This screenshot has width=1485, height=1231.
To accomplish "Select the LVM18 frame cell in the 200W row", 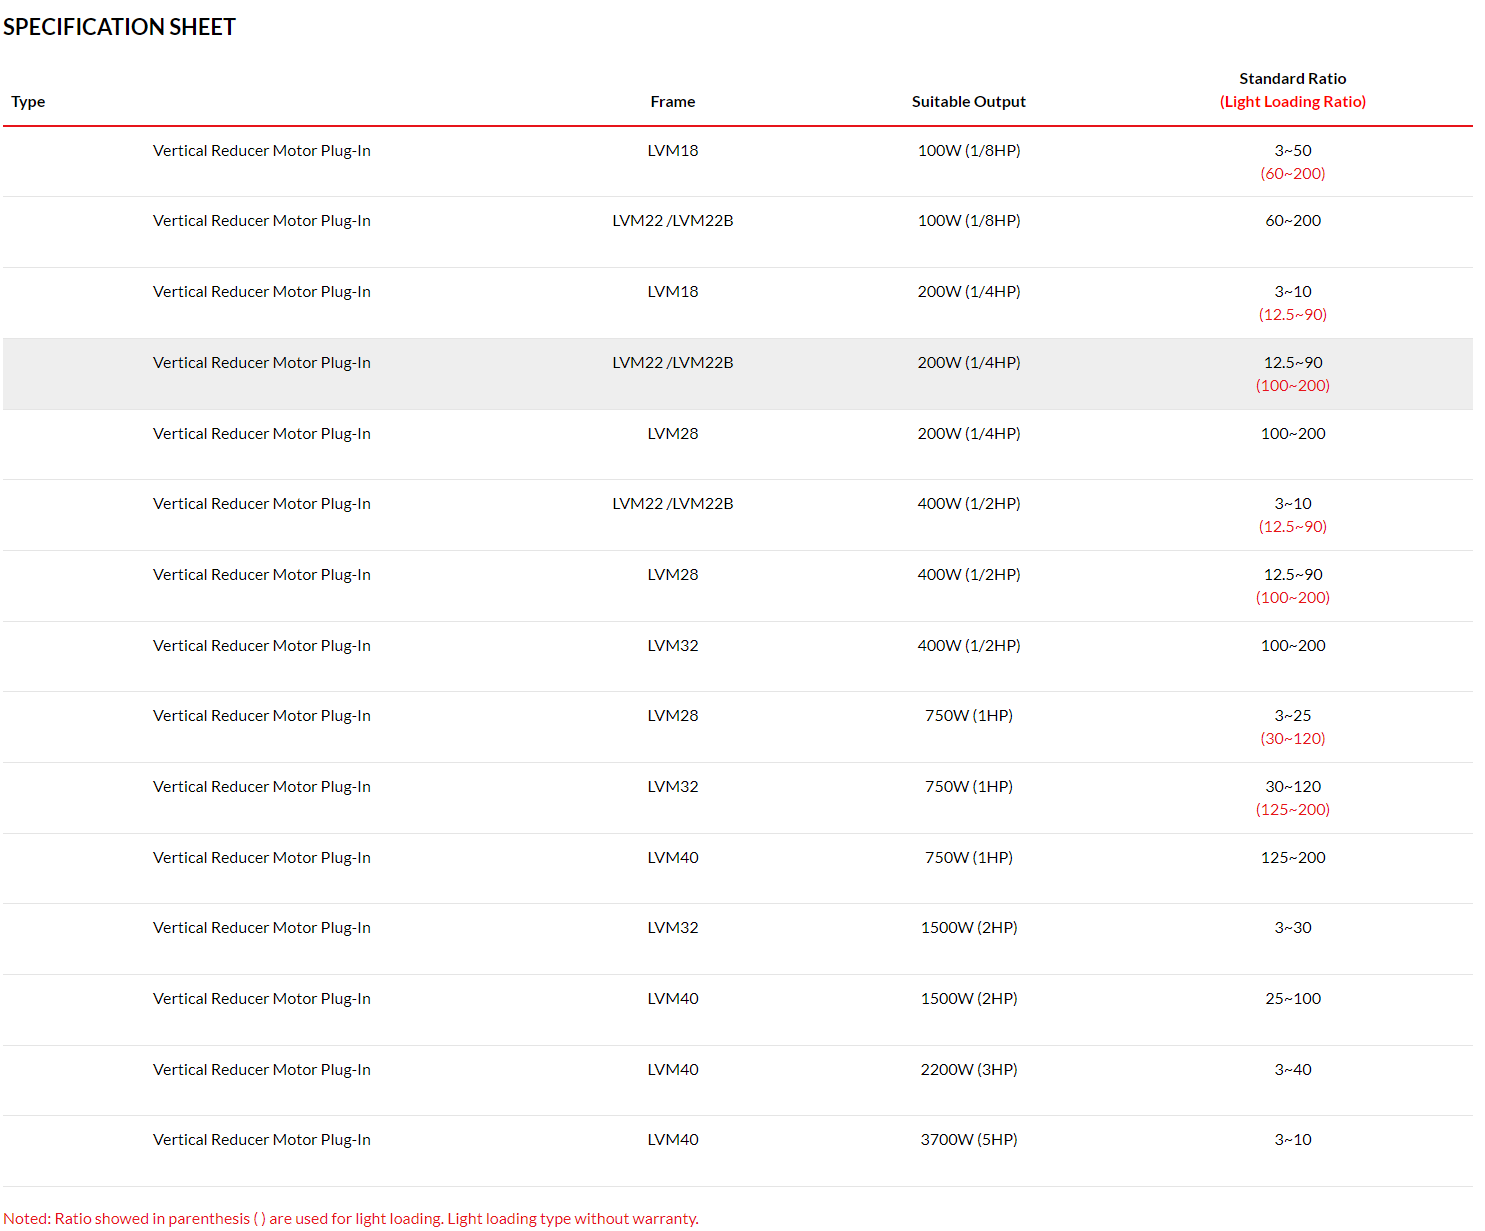I will [673, 292].
